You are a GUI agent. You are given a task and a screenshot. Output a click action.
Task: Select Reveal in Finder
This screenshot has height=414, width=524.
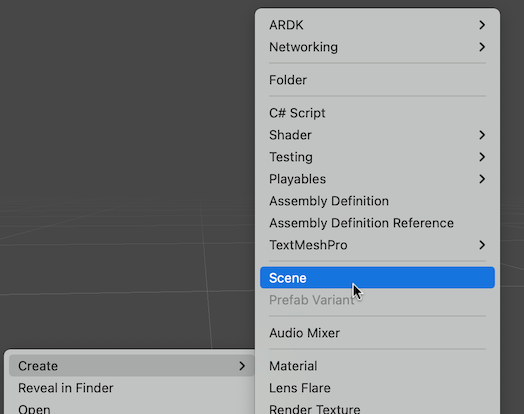(132, 388)
